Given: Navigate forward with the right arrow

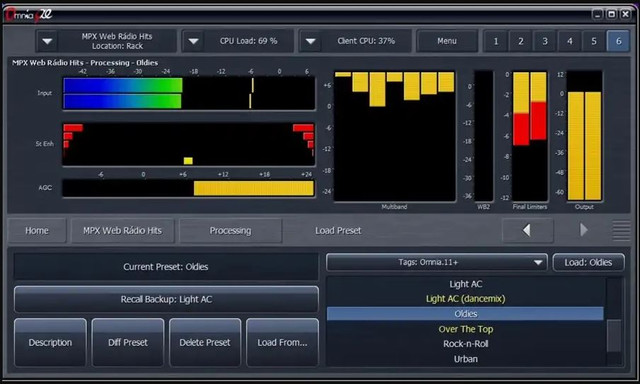Looking at the screenshot, I should click(x=584, y=230).
